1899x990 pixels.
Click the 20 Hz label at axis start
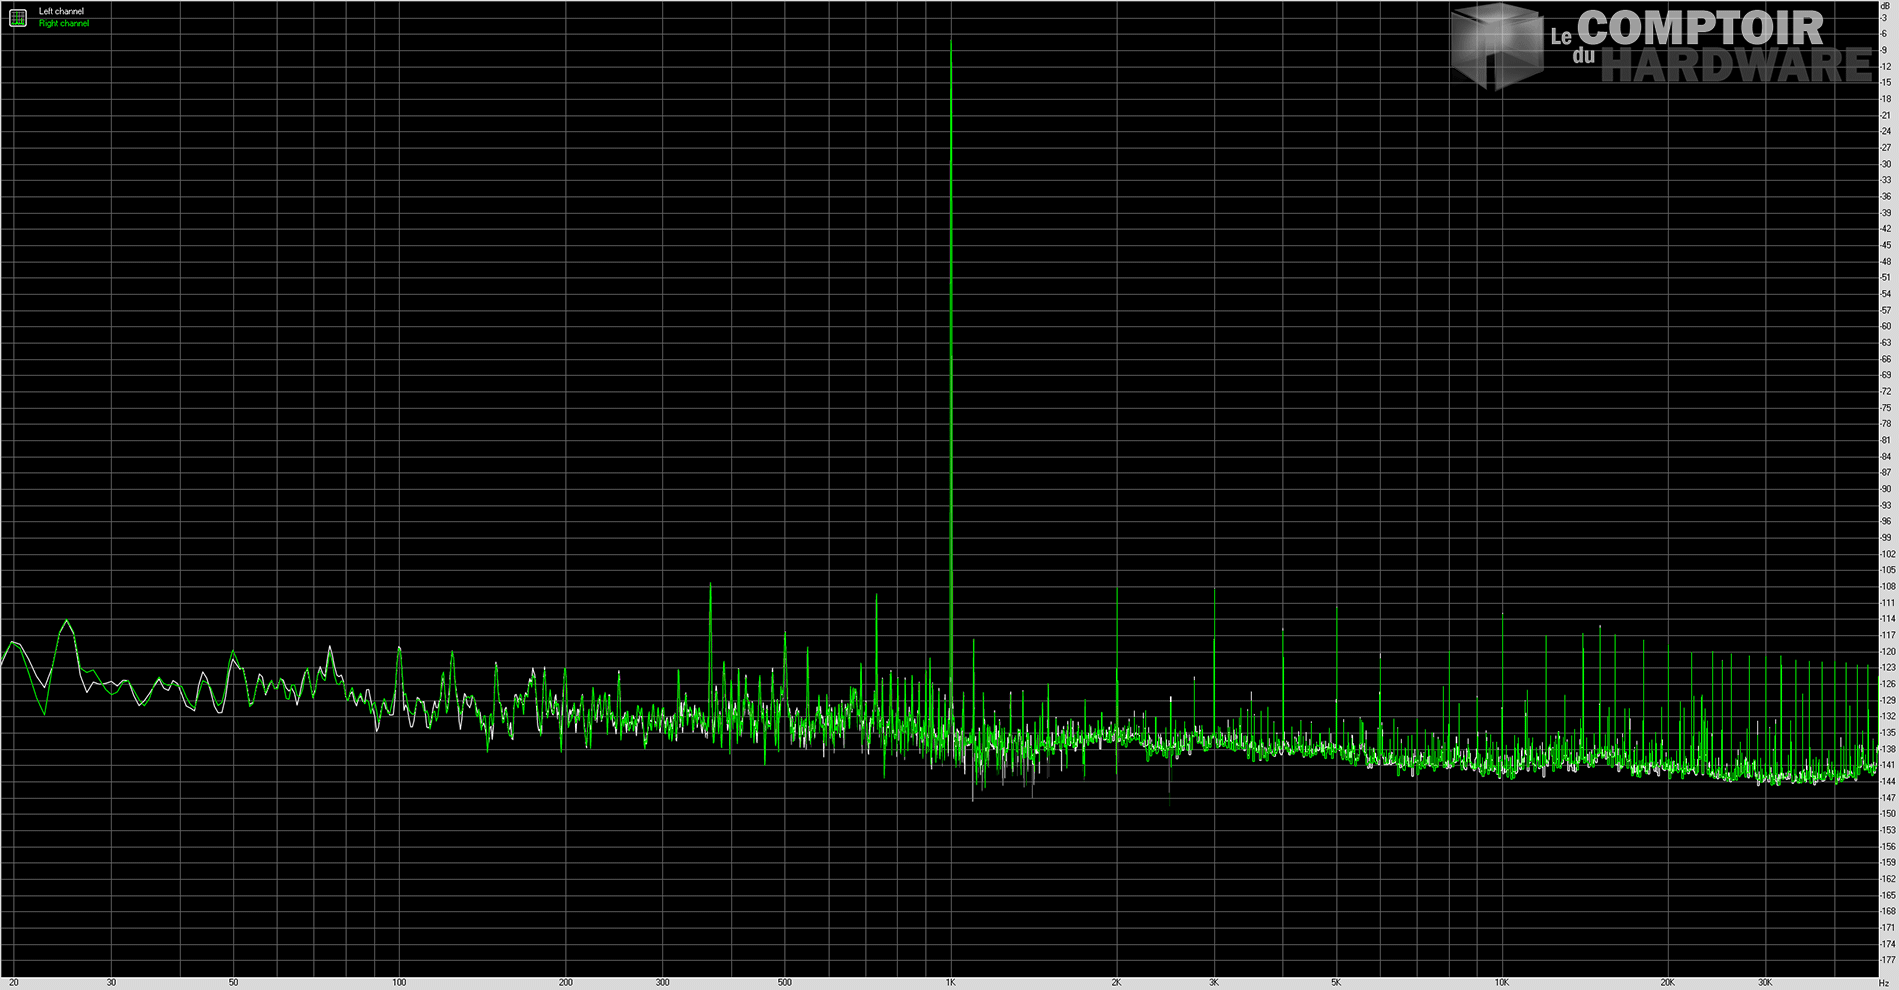14,983
